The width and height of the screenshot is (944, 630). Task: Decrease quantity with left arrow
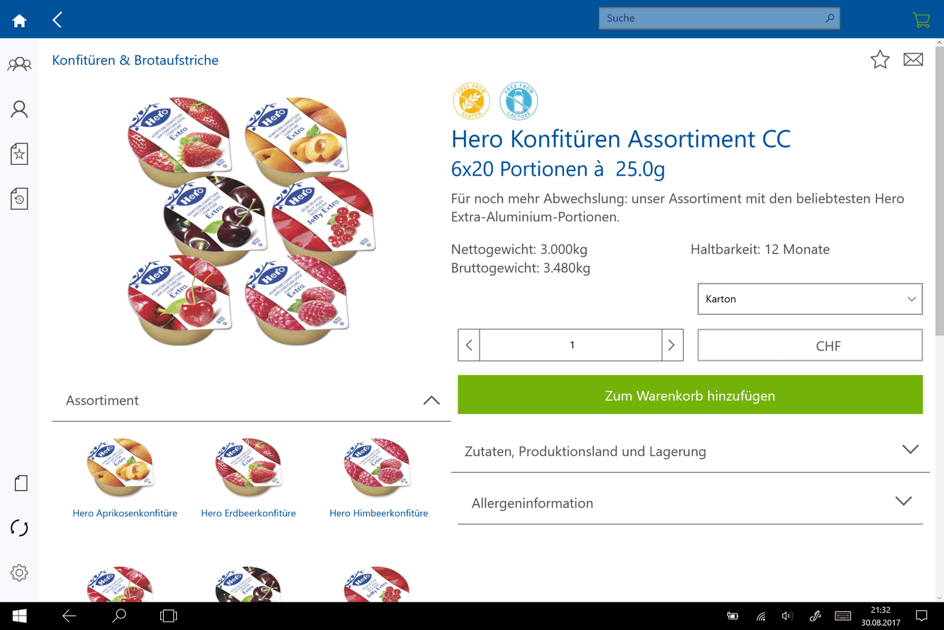point(469,345)
